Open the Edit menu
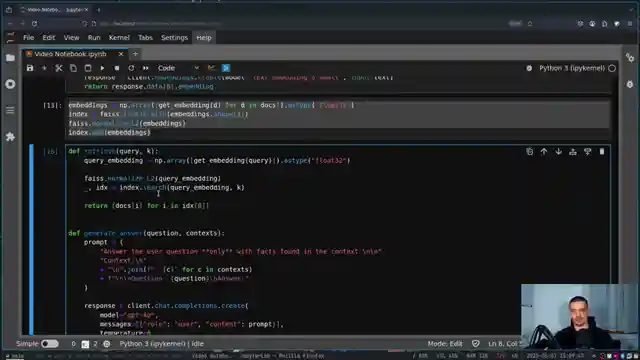640x360 pixels. 49,38
